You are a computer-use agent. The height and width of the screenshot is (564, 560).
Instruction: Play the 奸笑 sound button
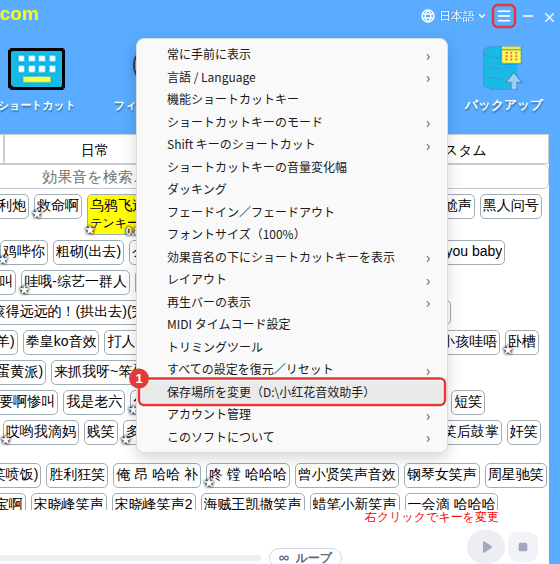coord(524,432)
